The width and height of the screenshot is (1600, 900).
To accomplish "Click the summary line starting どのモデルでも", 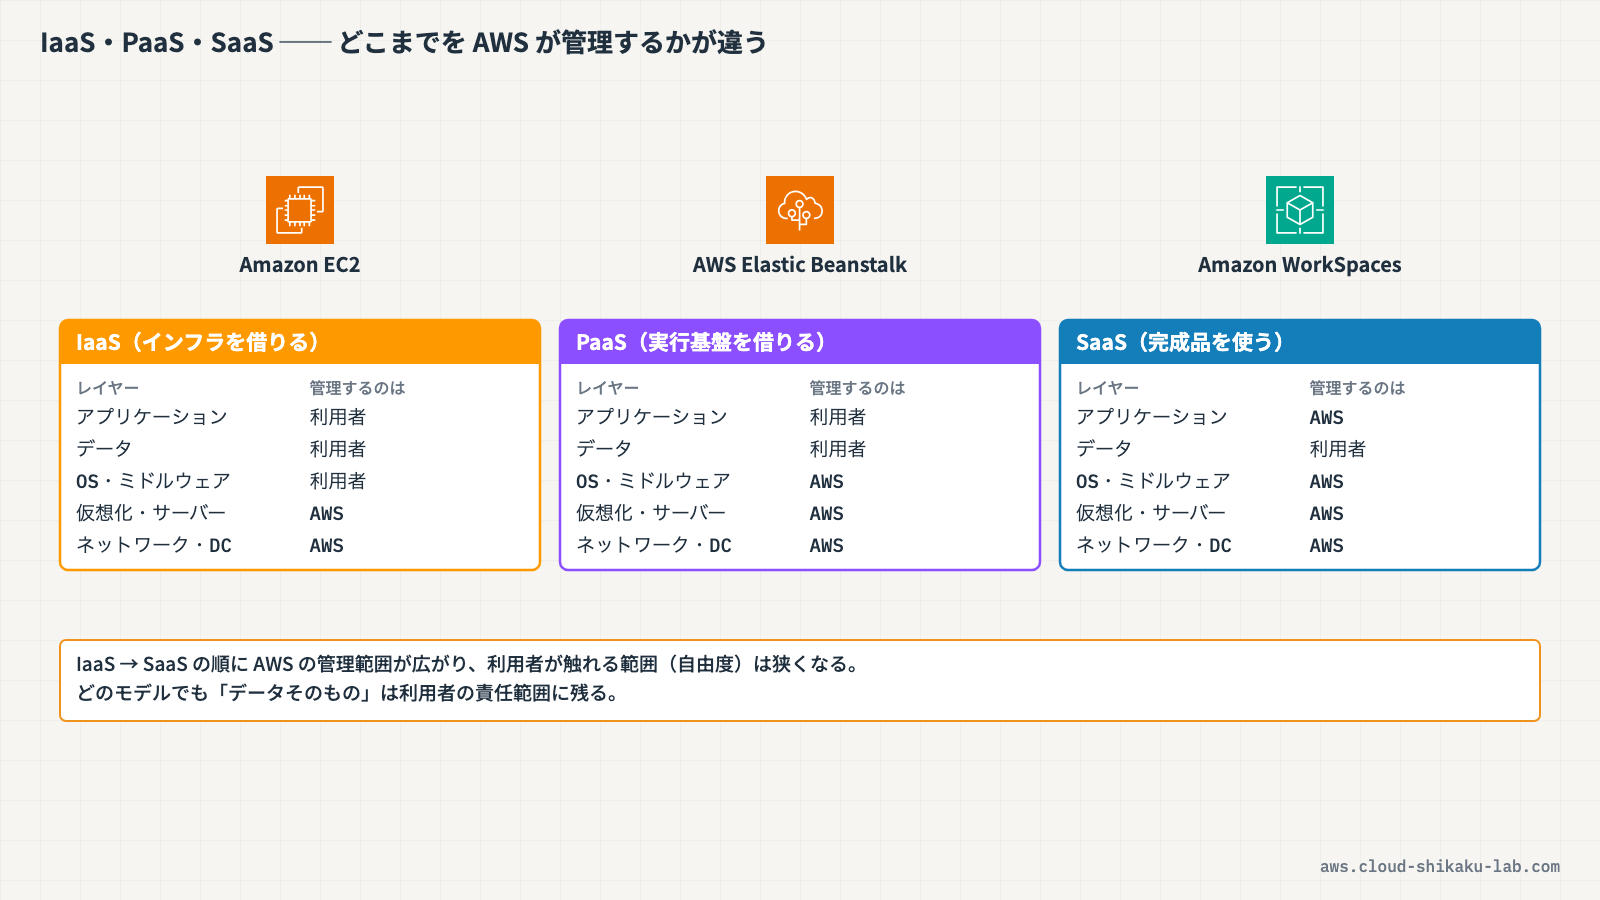I will pyautogui.click(x=348, y=693).
